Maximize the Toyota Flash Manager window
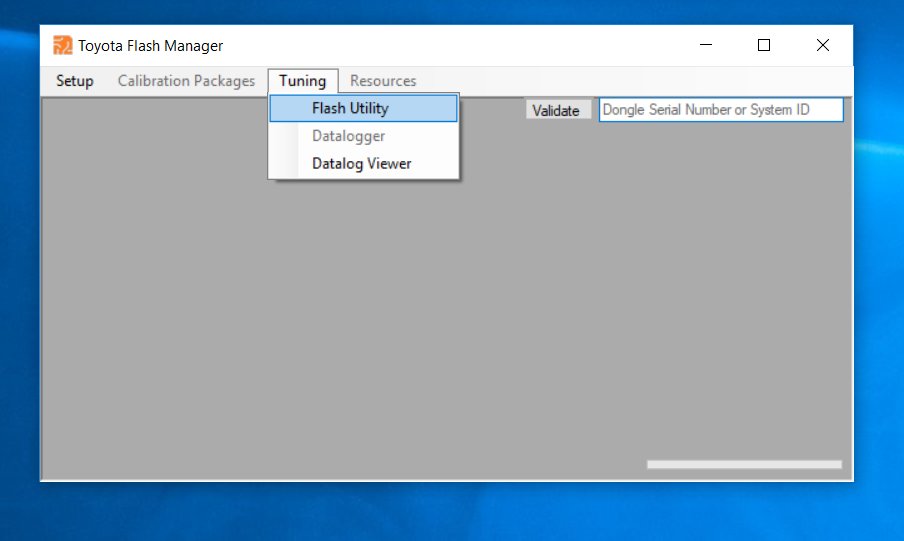Screen dimensions: 904x541 pyautogui.click(x=764, y=45)
